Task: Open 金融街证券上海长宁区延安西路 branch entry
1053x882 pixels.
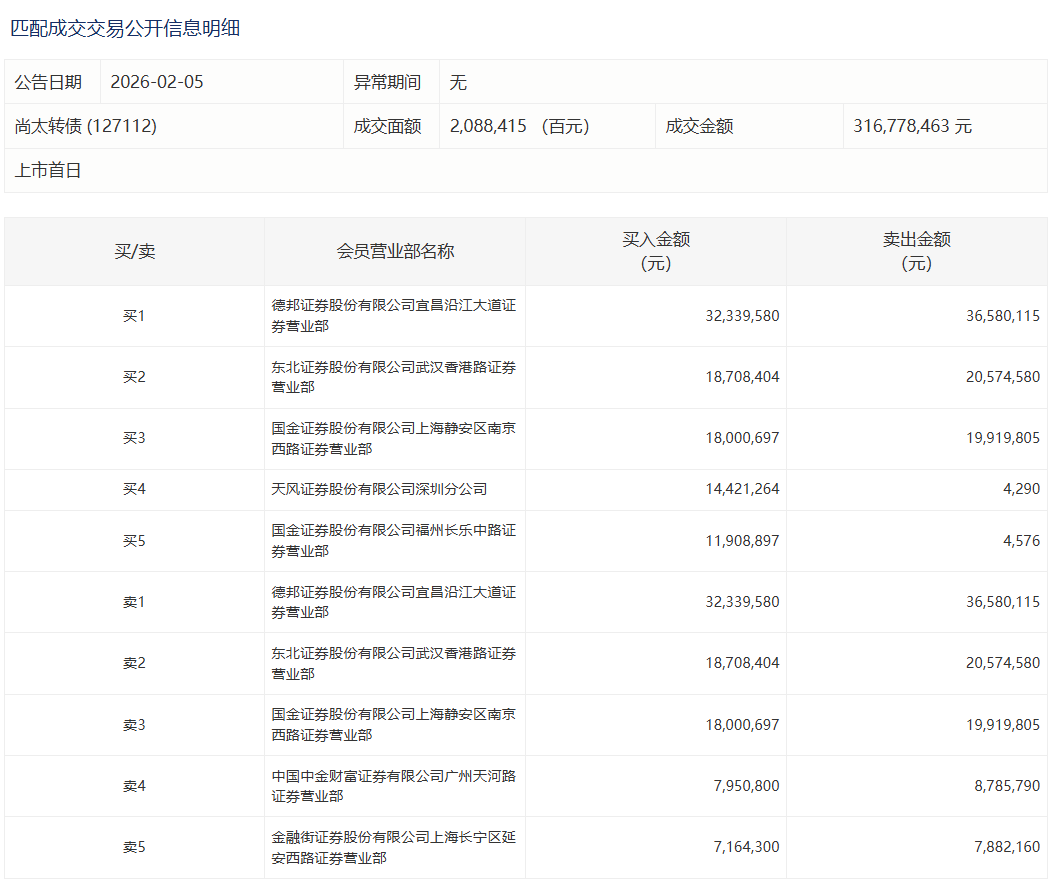Action: [x=393, y=847]
